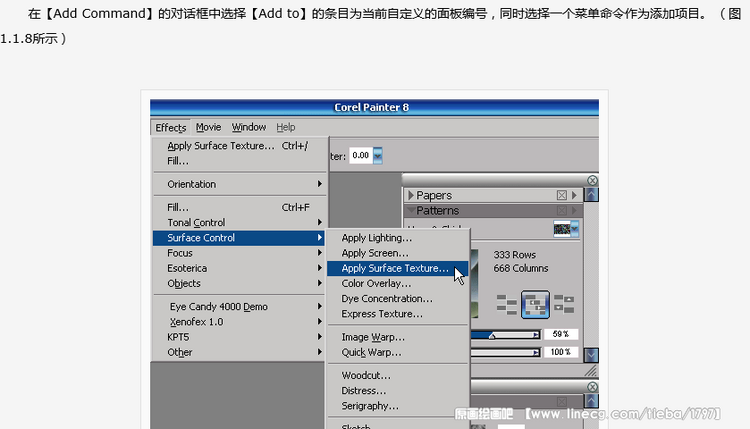Screen dimensions: 750x429
Task: Click the scroll-up arrow of the lower palette
Action: pyautogui.click(x=592, y=401)
